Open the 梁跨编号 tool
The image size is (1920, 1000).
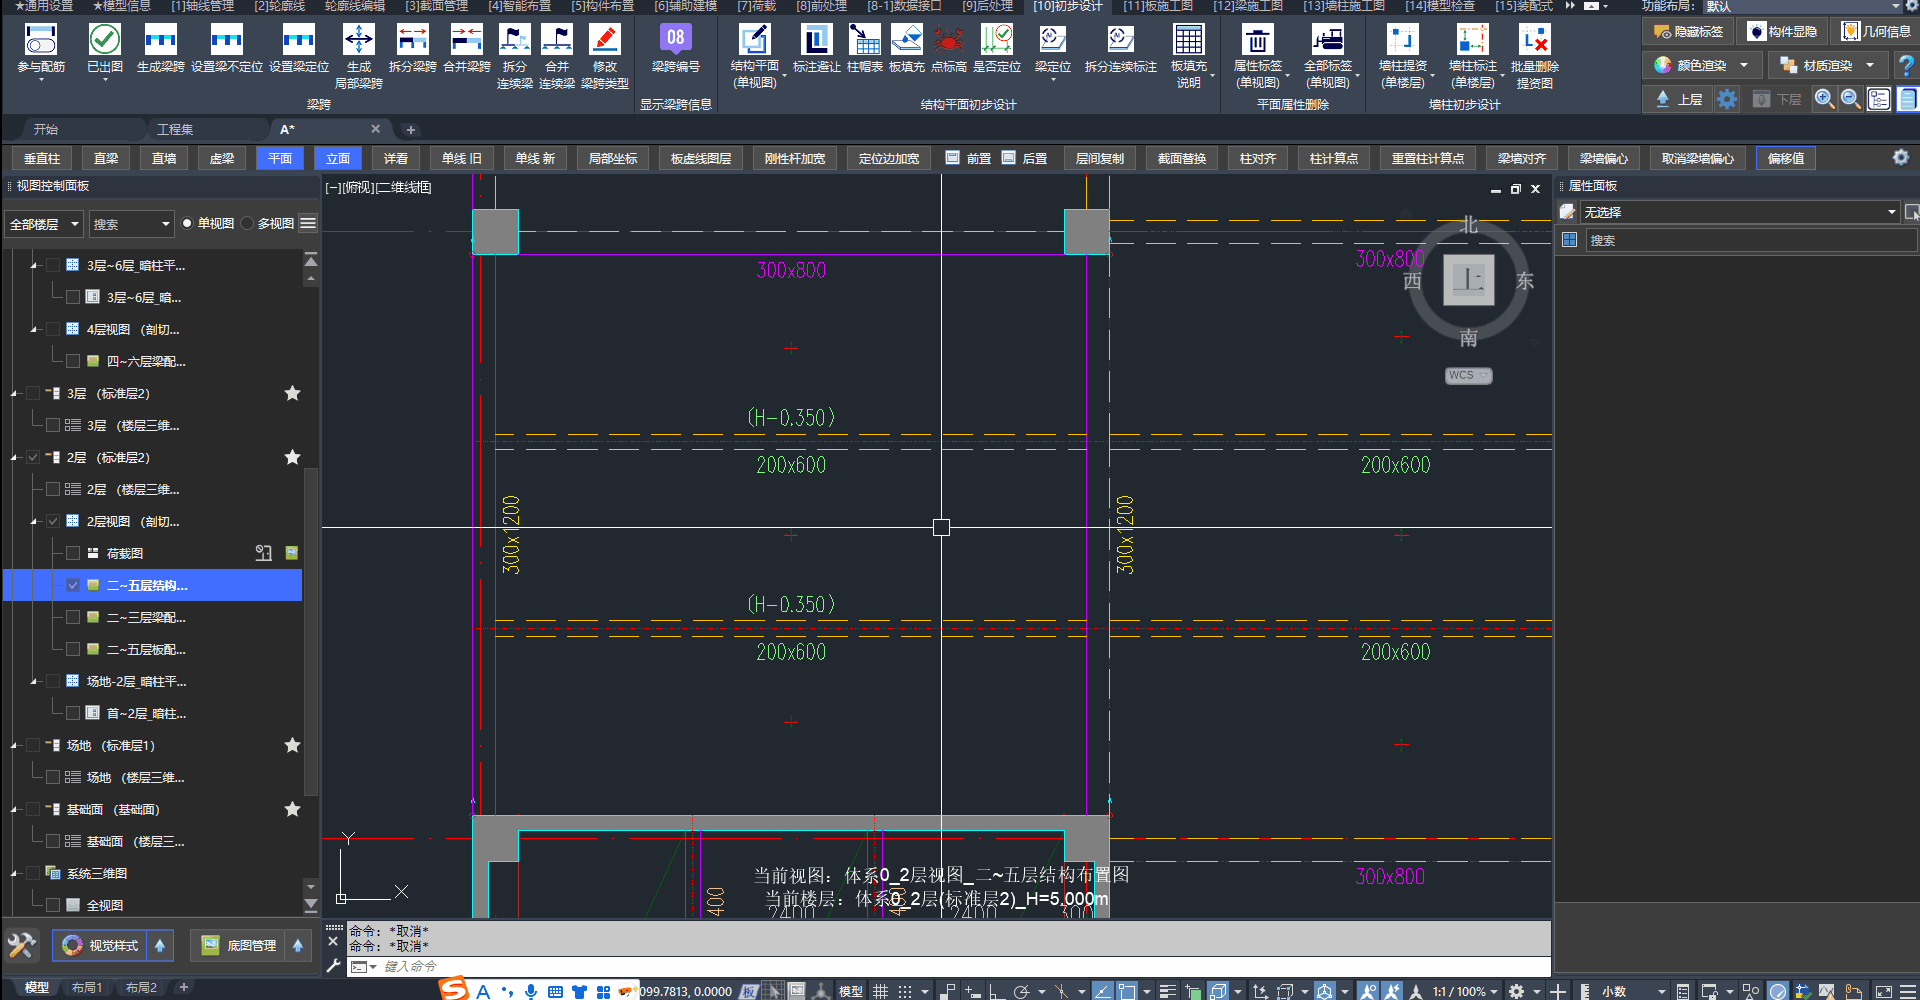coord(675,41)
